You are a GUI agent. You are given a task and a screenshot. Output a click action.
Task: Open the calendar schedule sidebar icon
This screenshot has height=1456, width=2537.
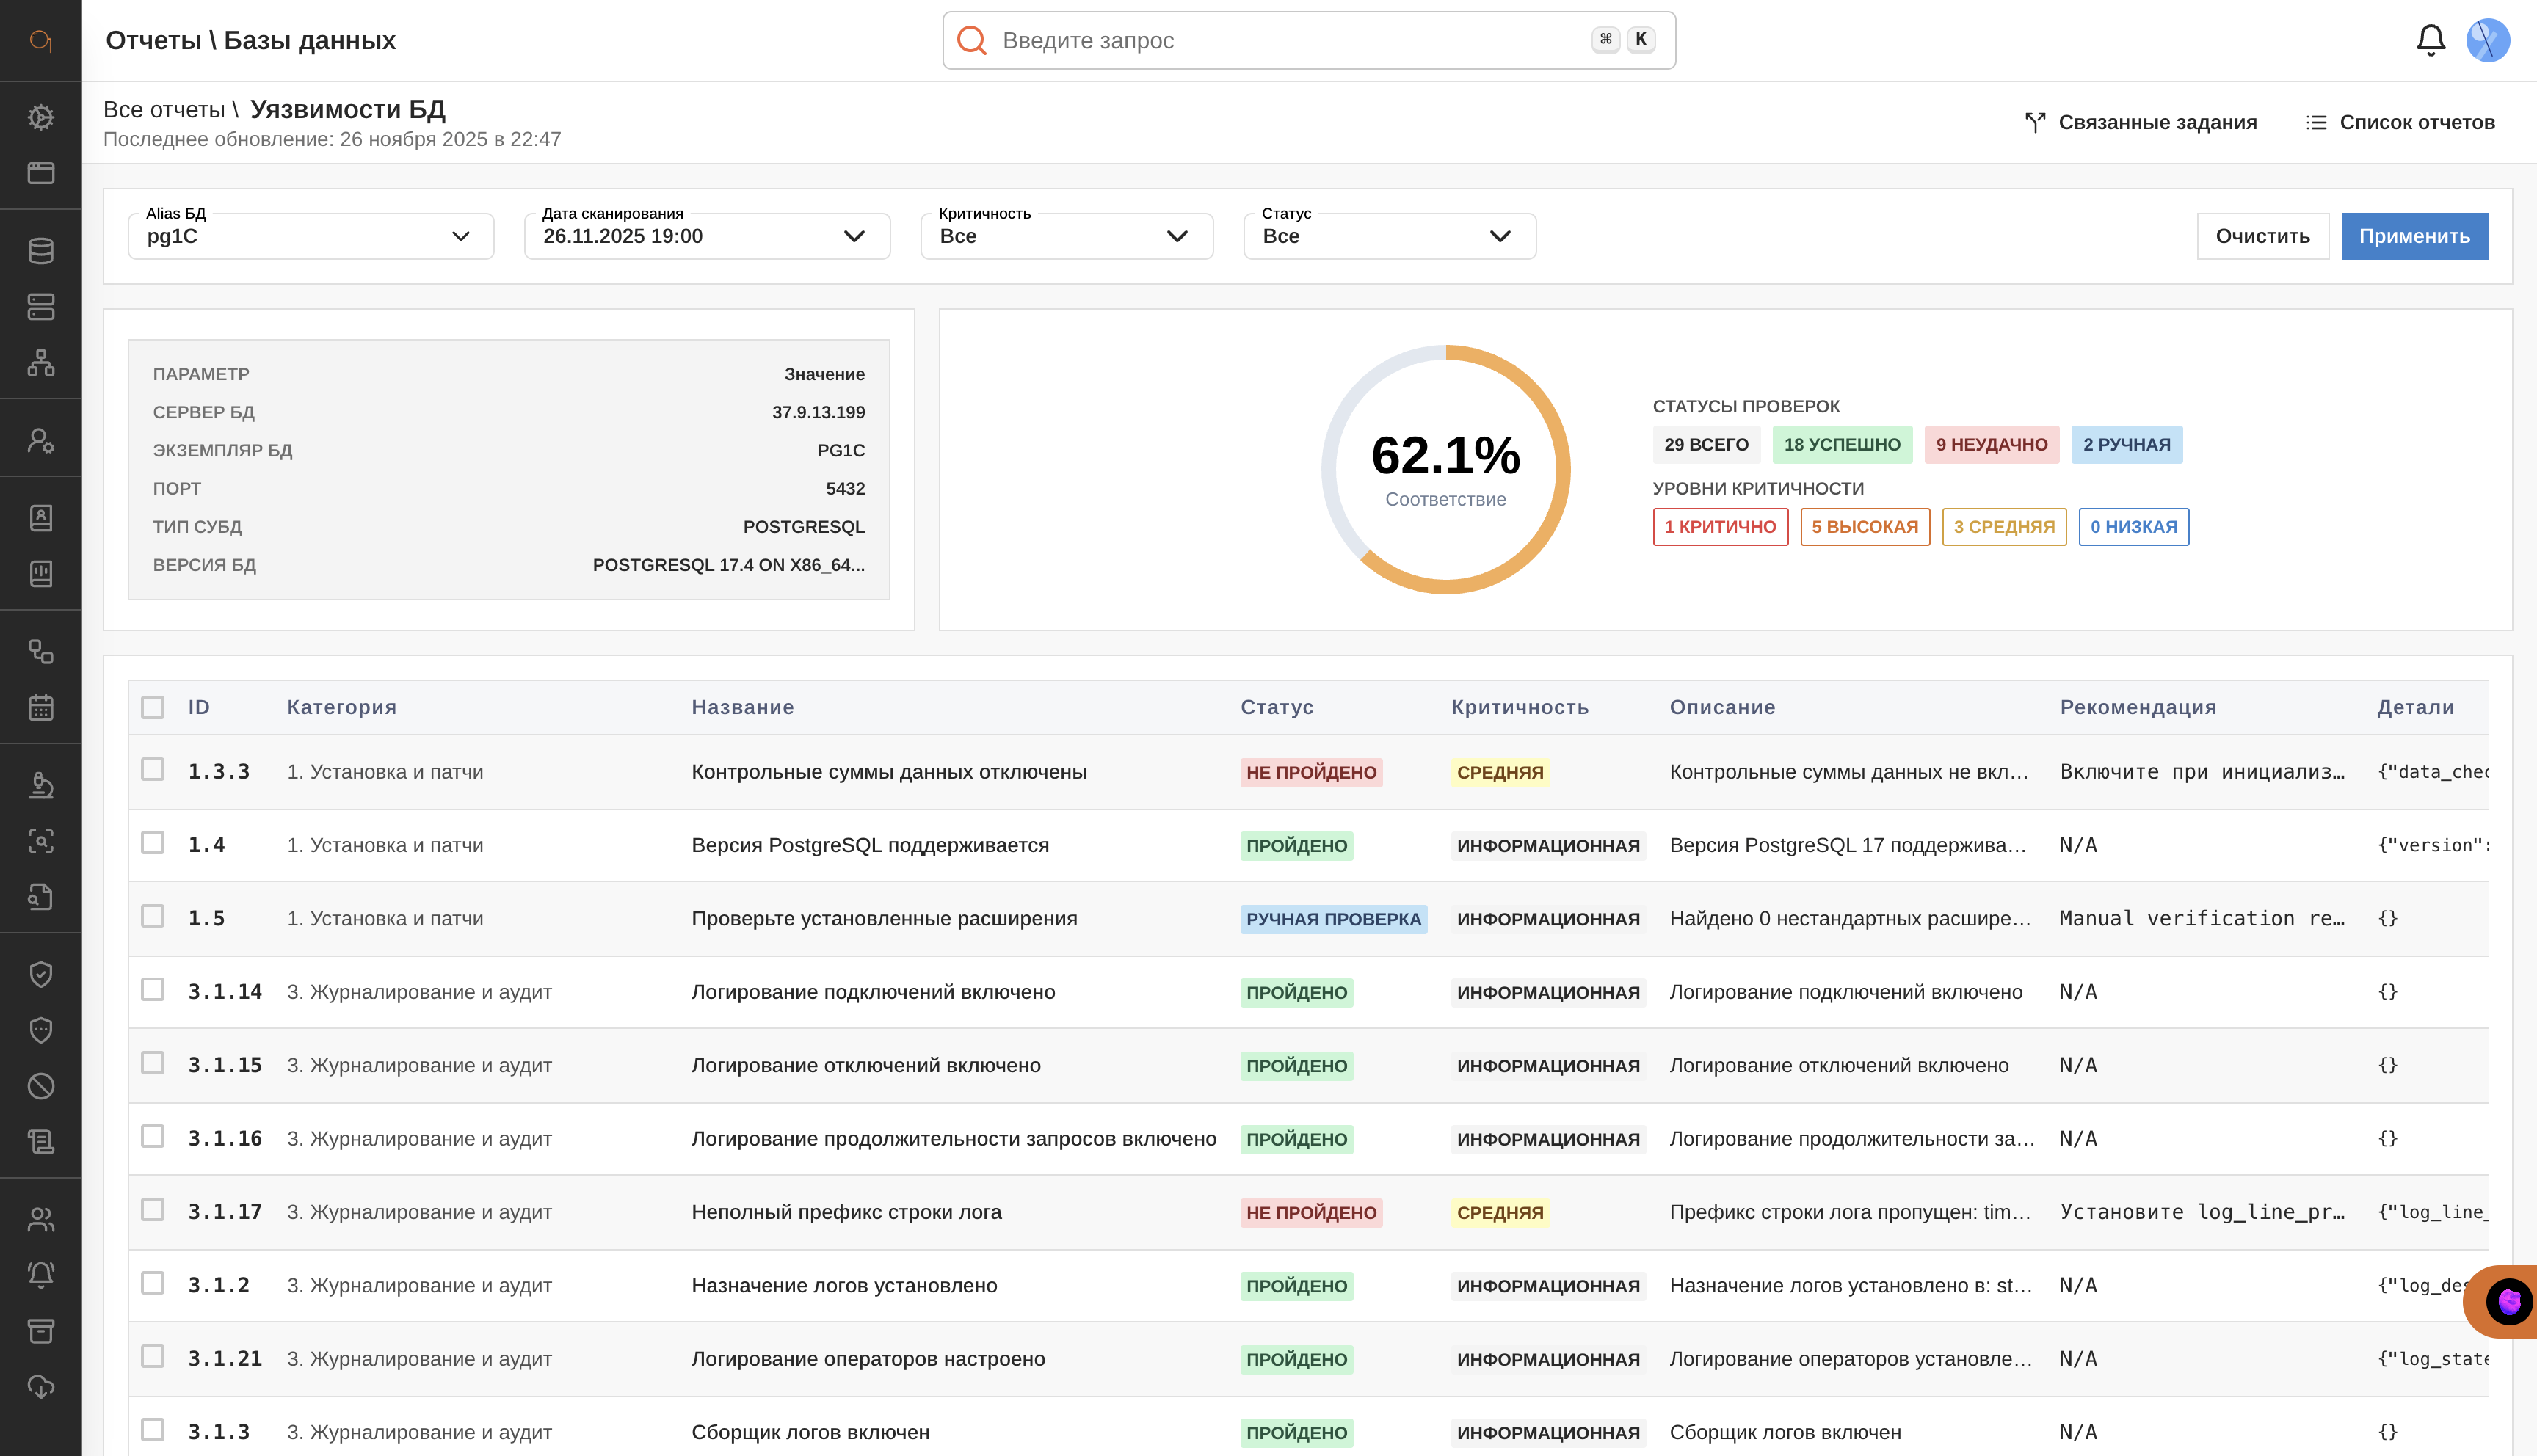pos(41,707)
